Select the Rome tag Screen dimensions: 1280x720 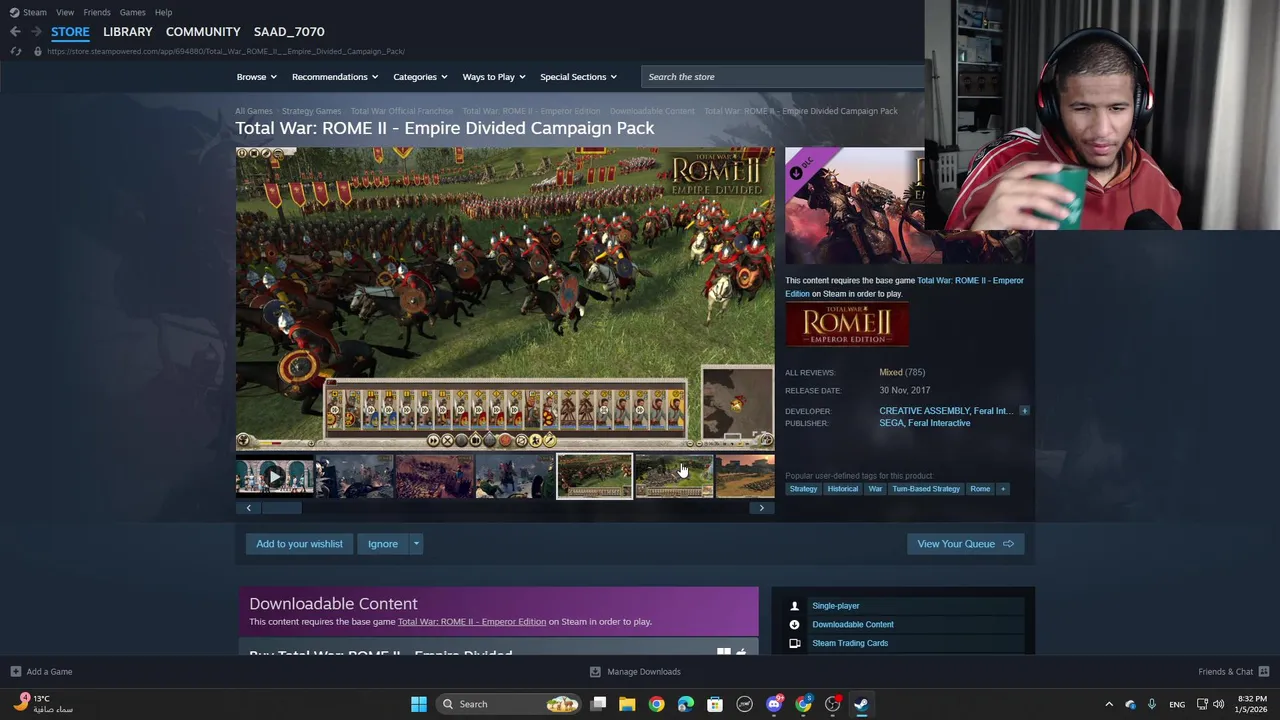(980, 489)
